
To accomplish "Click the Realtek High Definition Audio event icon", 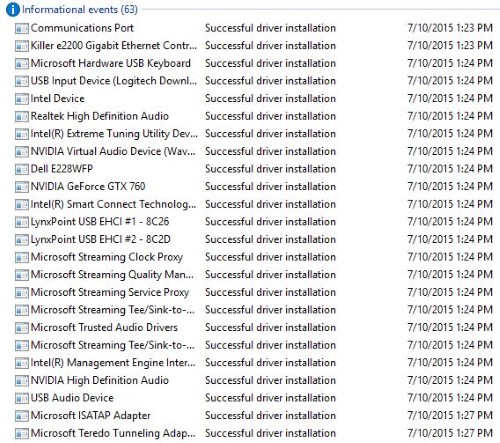I will (22, 117).
